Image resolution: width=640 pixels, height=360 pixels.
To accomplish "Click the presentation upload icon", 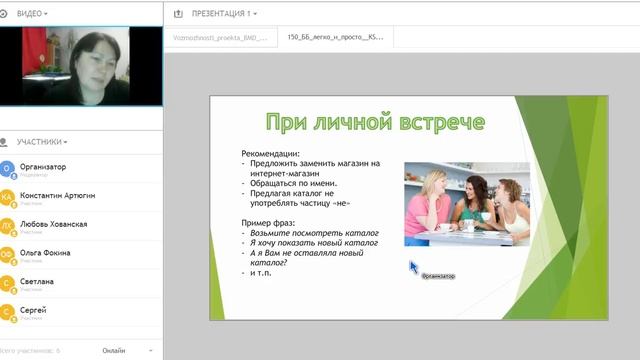I will pos(178,13).
